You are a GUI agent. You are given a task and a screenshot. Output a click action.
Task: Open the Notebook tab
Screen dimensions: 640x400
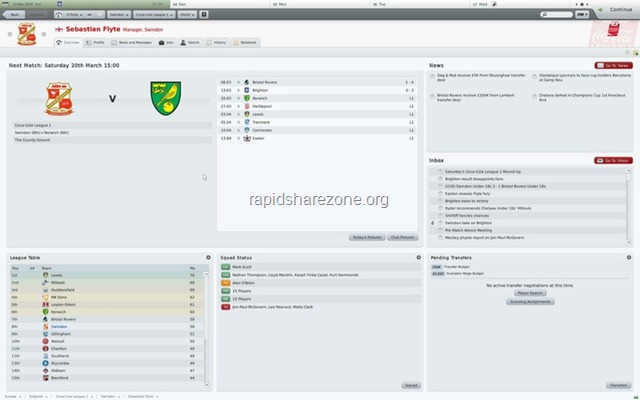[245, 42]
